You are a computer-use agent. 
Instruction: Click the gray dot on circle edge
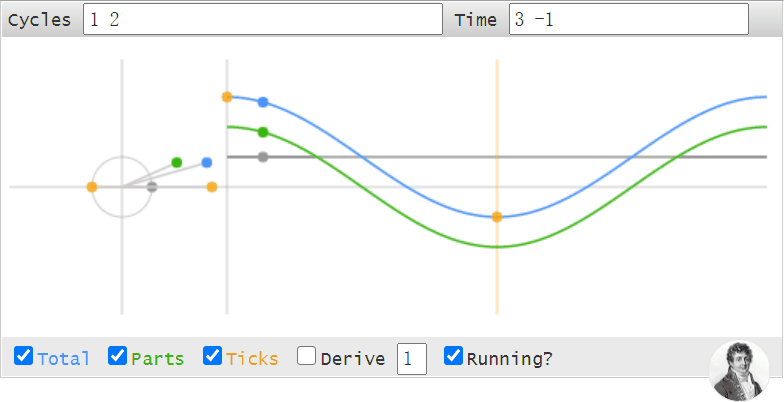(152, 187)
